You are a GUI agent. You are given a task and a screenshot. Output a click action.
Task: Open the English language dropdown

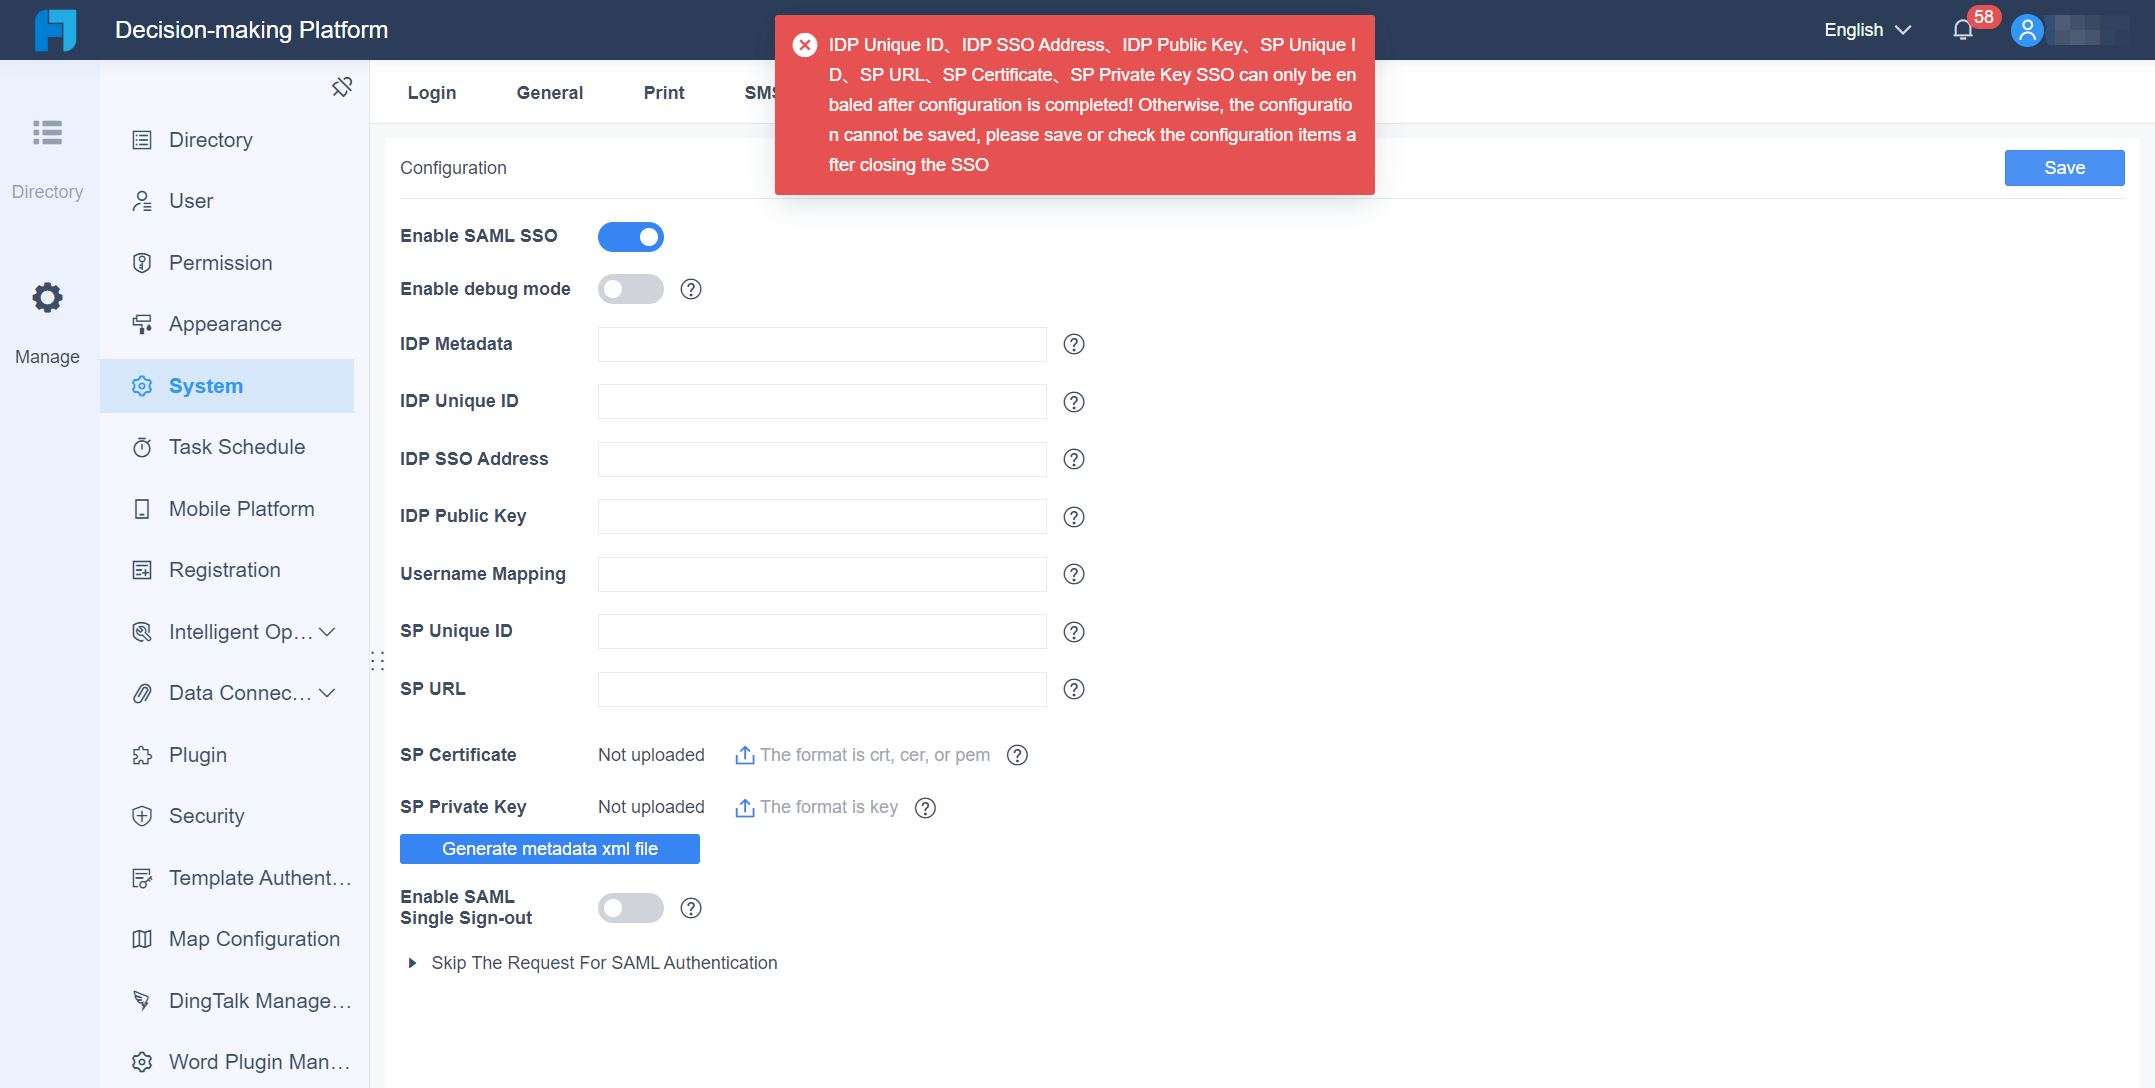point(1866,30)
